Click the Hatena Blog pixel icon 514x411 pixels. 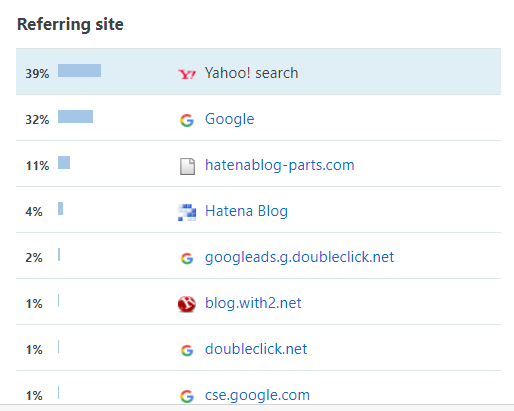[187, 212]
